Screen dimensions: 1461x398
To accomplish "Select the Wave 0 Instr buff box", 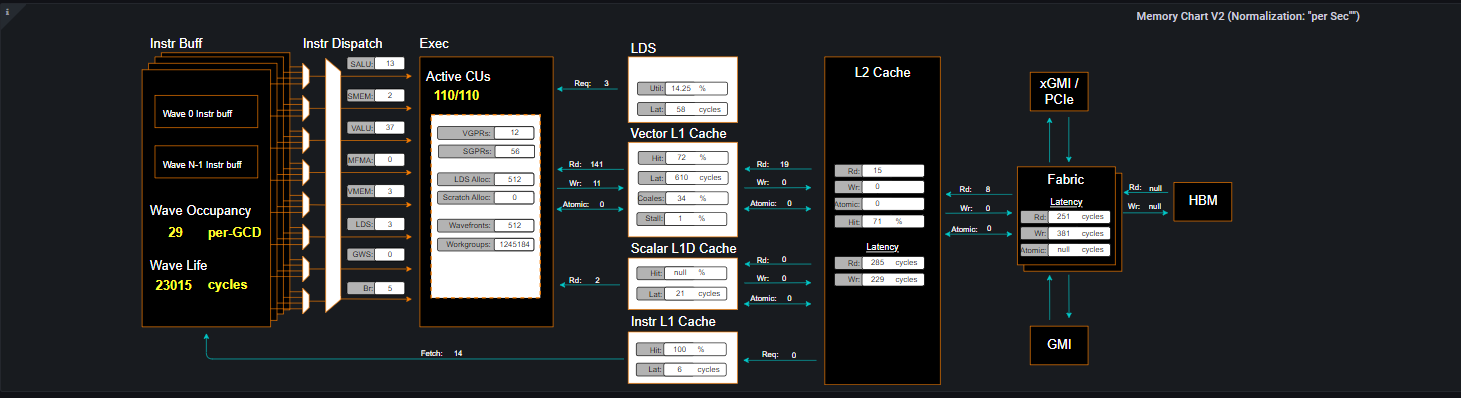I will tap(206, 113).
